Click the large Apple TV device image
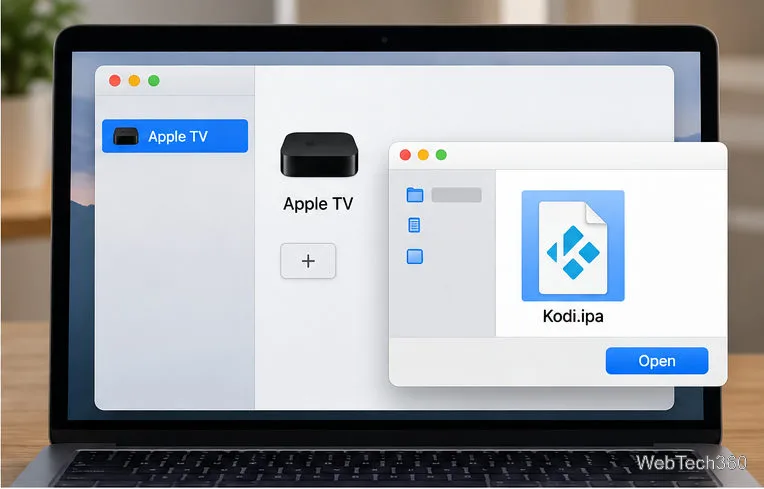Screen dimensions: 764x489 (319, 154)
